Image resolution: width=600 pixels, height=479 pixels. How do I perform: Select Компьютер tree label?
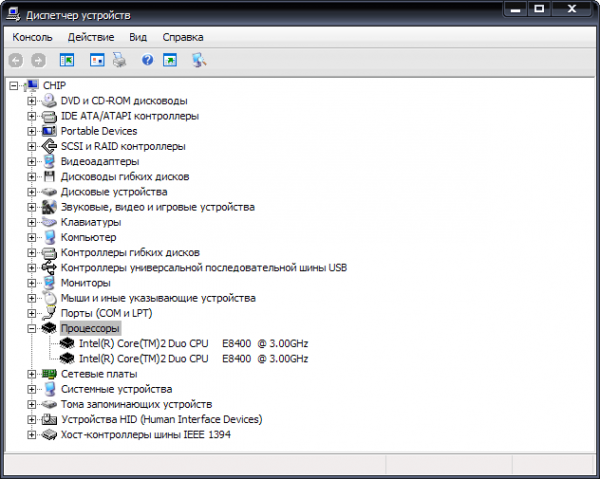[88, 237]
